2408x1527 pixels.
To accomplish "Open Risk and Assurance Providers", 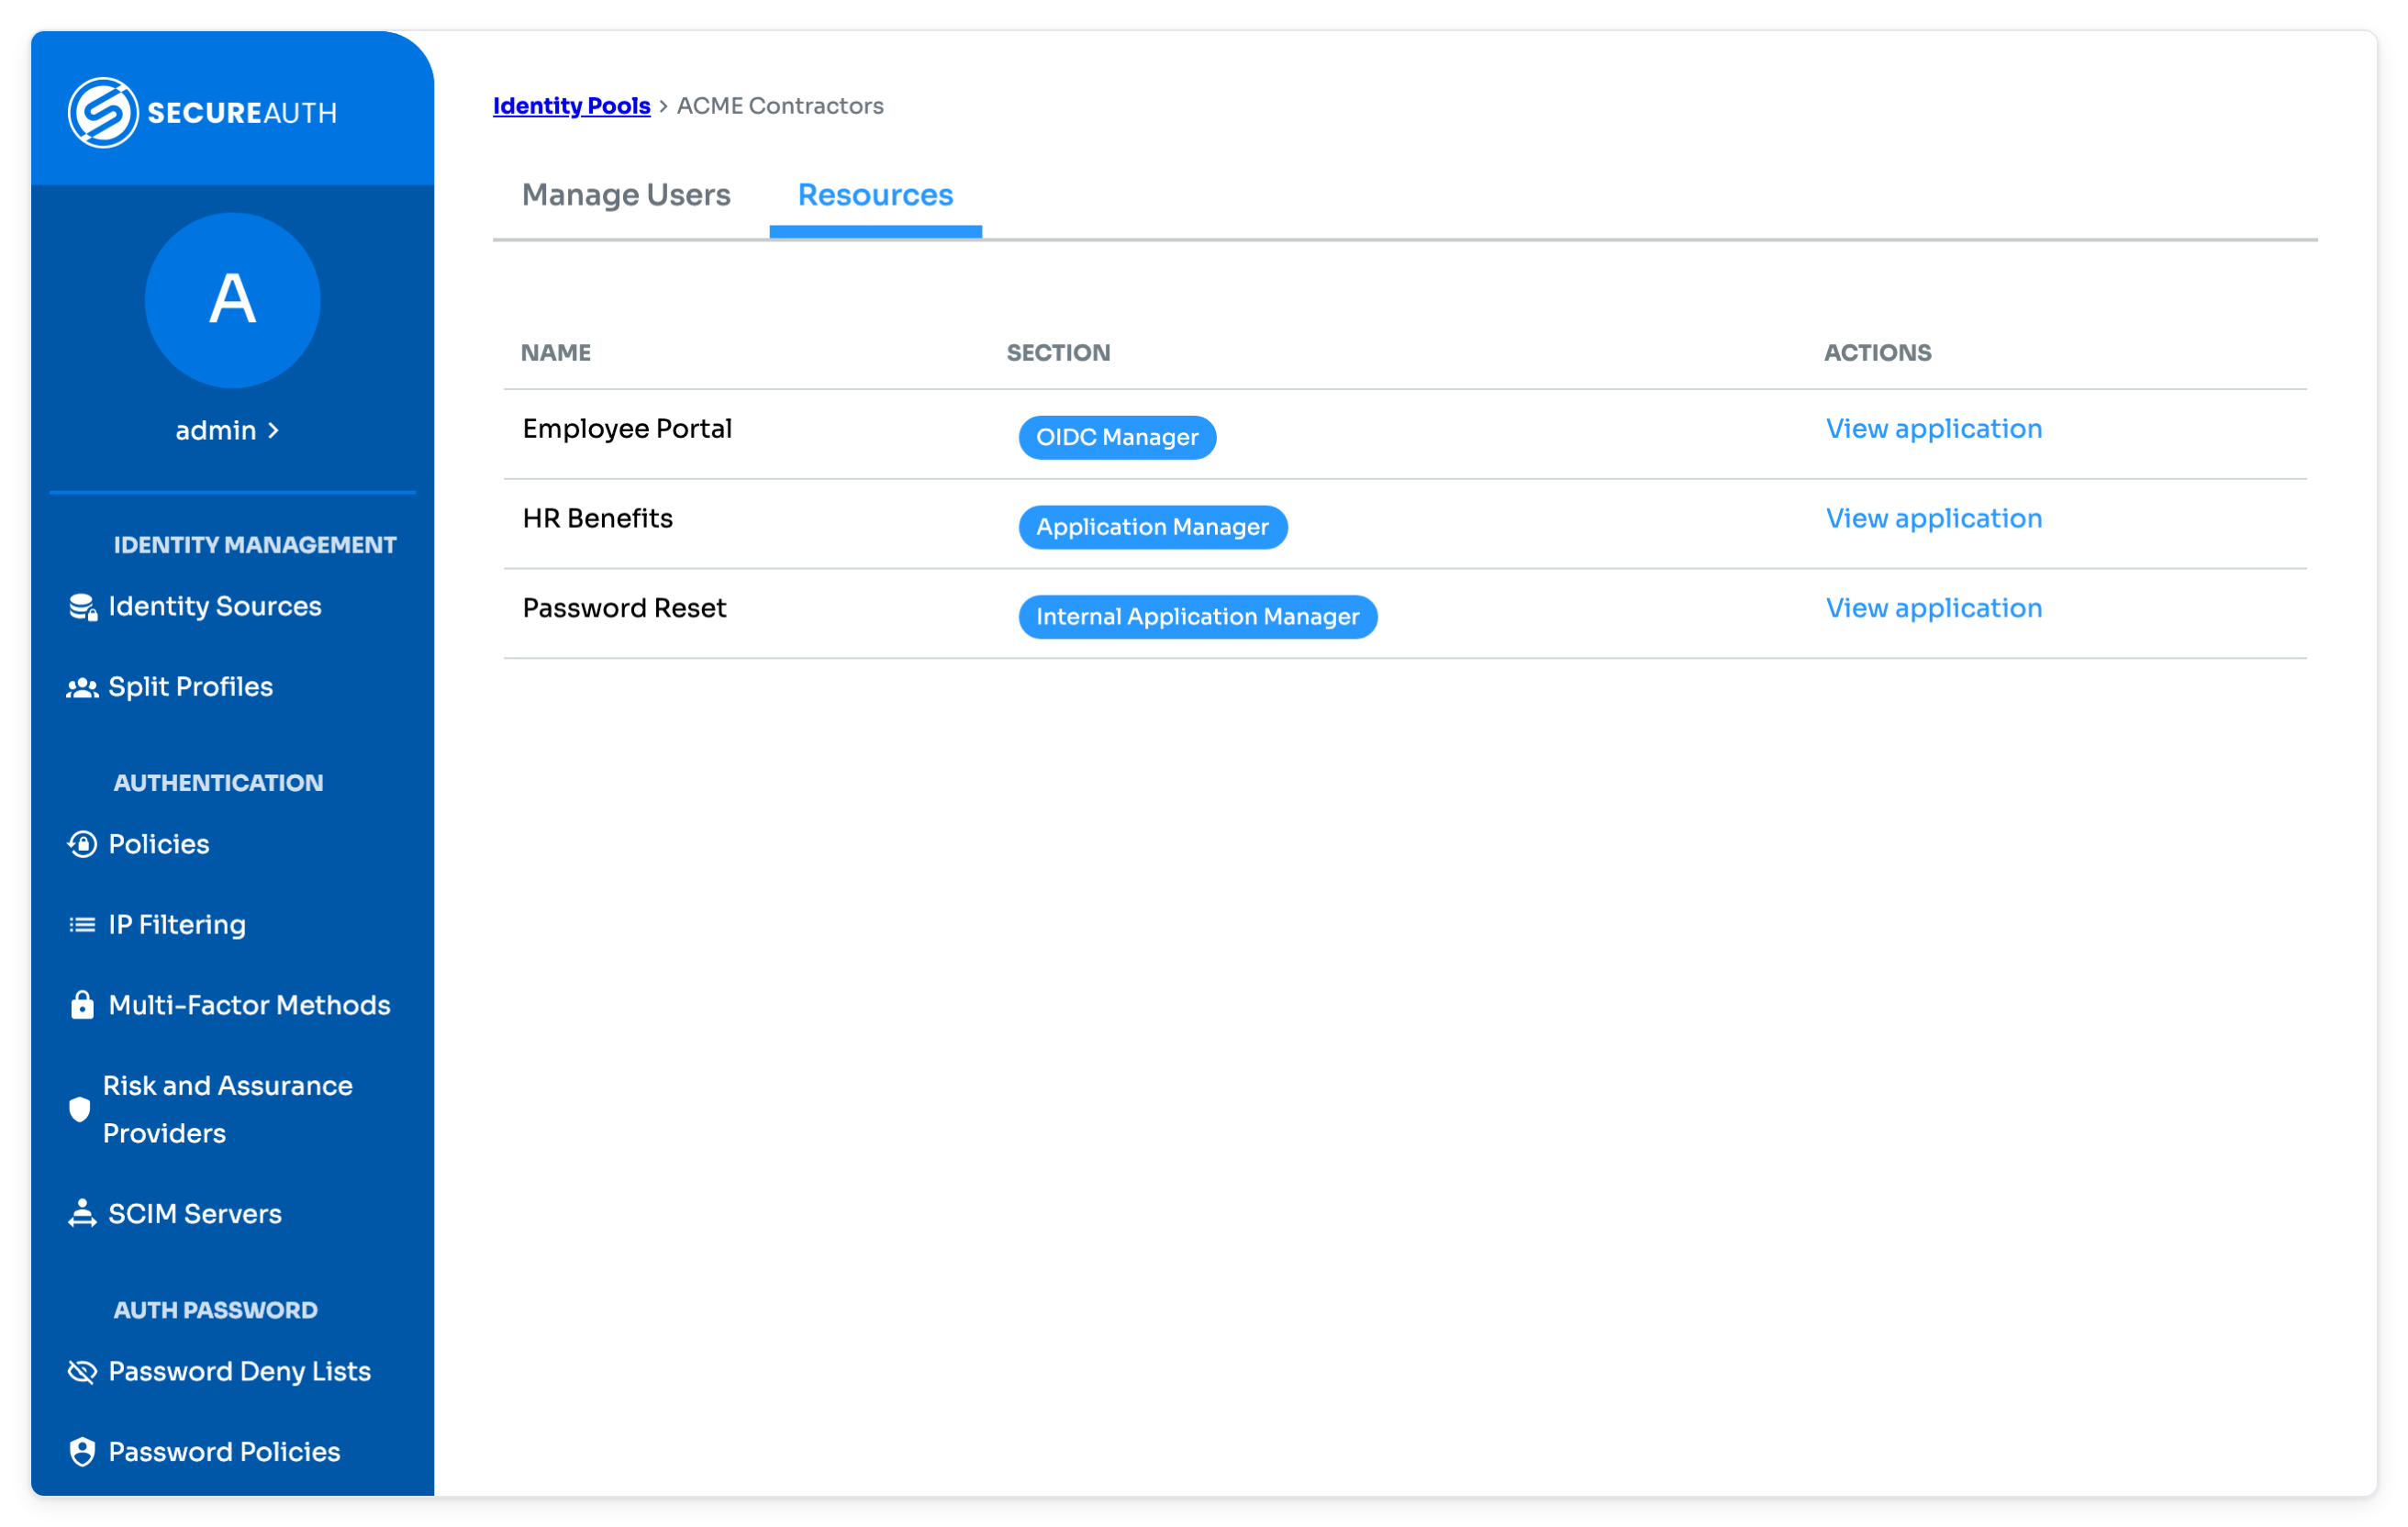I will coord(228,1109).
